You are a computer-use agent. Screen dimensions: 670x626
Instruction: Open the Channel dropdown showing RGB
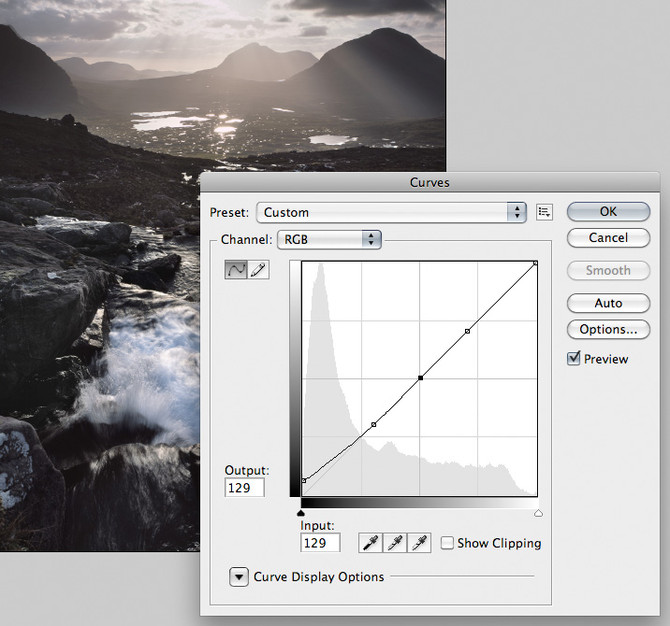coord(329,239)
